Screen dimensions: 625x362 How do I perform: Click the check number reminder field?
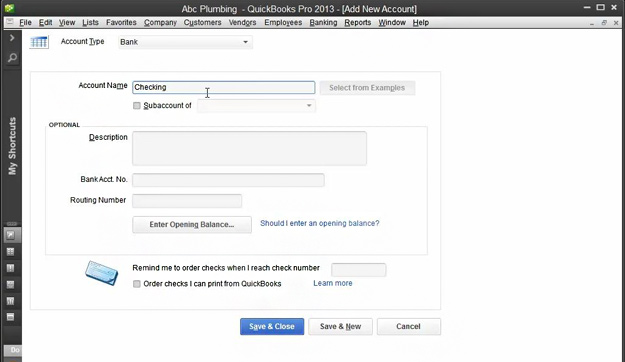358,270
